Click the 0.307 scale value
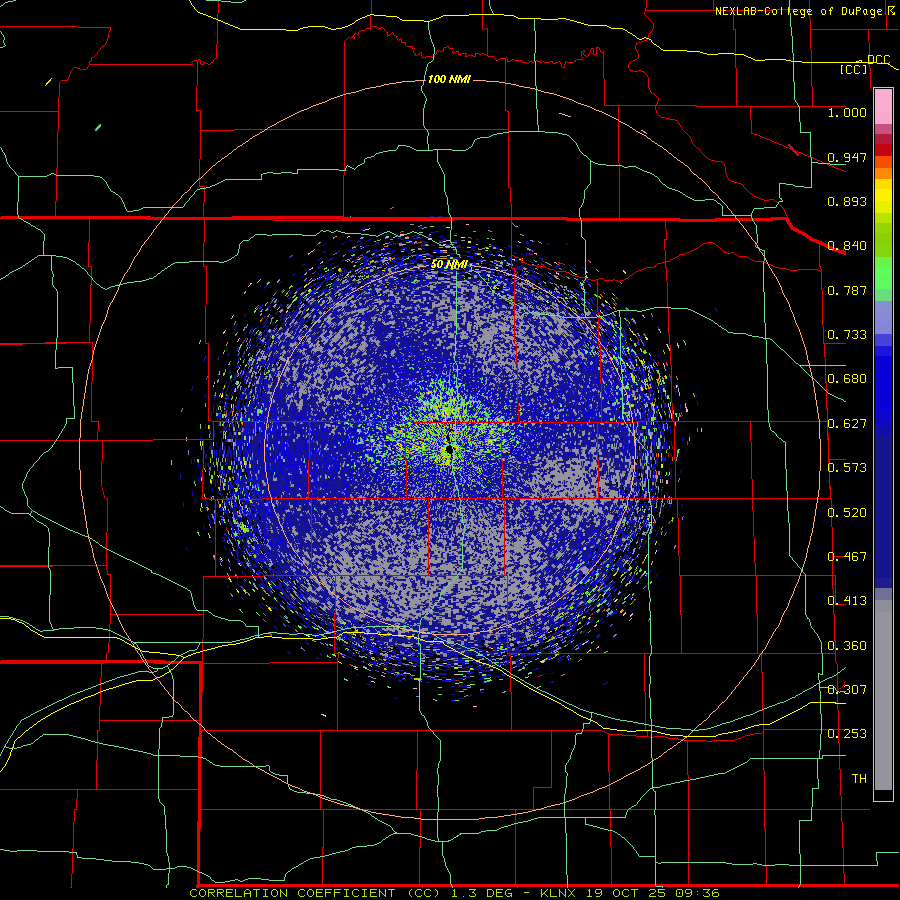The height and width of the screenshot is (900, 900). coord(847,689)
